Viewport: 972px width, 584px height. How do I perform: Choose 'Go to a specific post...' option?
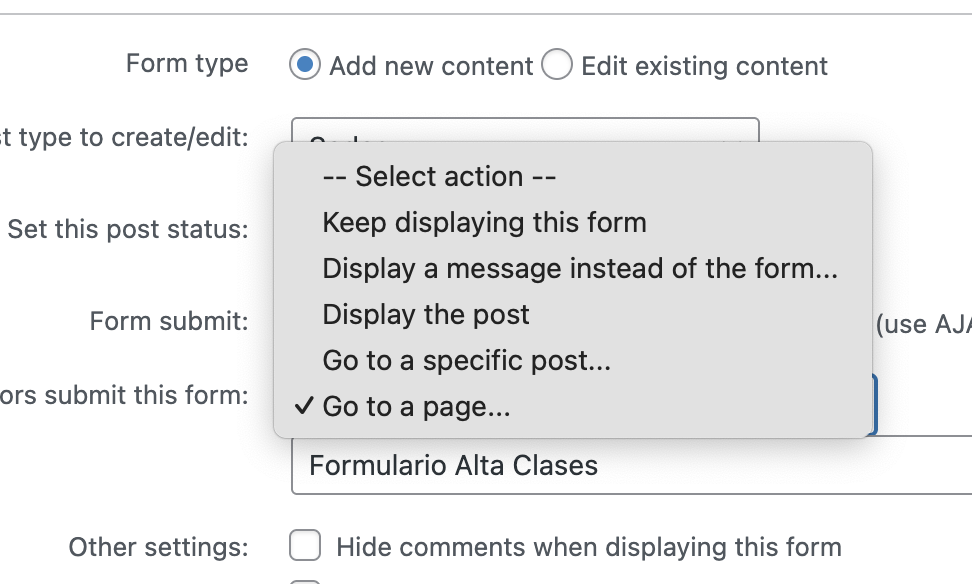[x=466, y=360]
